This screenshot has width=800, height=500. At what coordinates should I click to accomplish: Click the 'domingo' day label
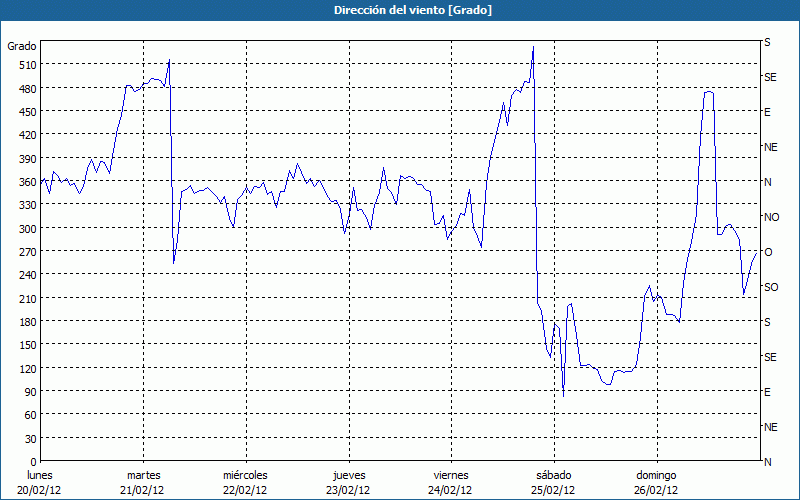[656, 475]
